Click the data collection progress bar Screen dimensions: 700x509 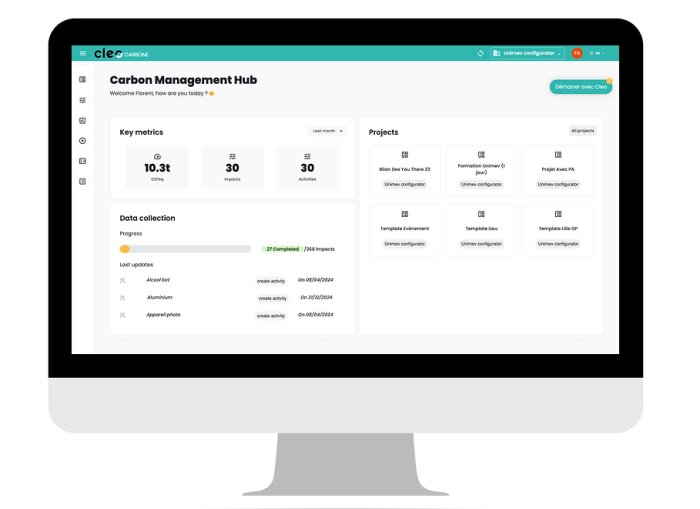tap(185, 248)
